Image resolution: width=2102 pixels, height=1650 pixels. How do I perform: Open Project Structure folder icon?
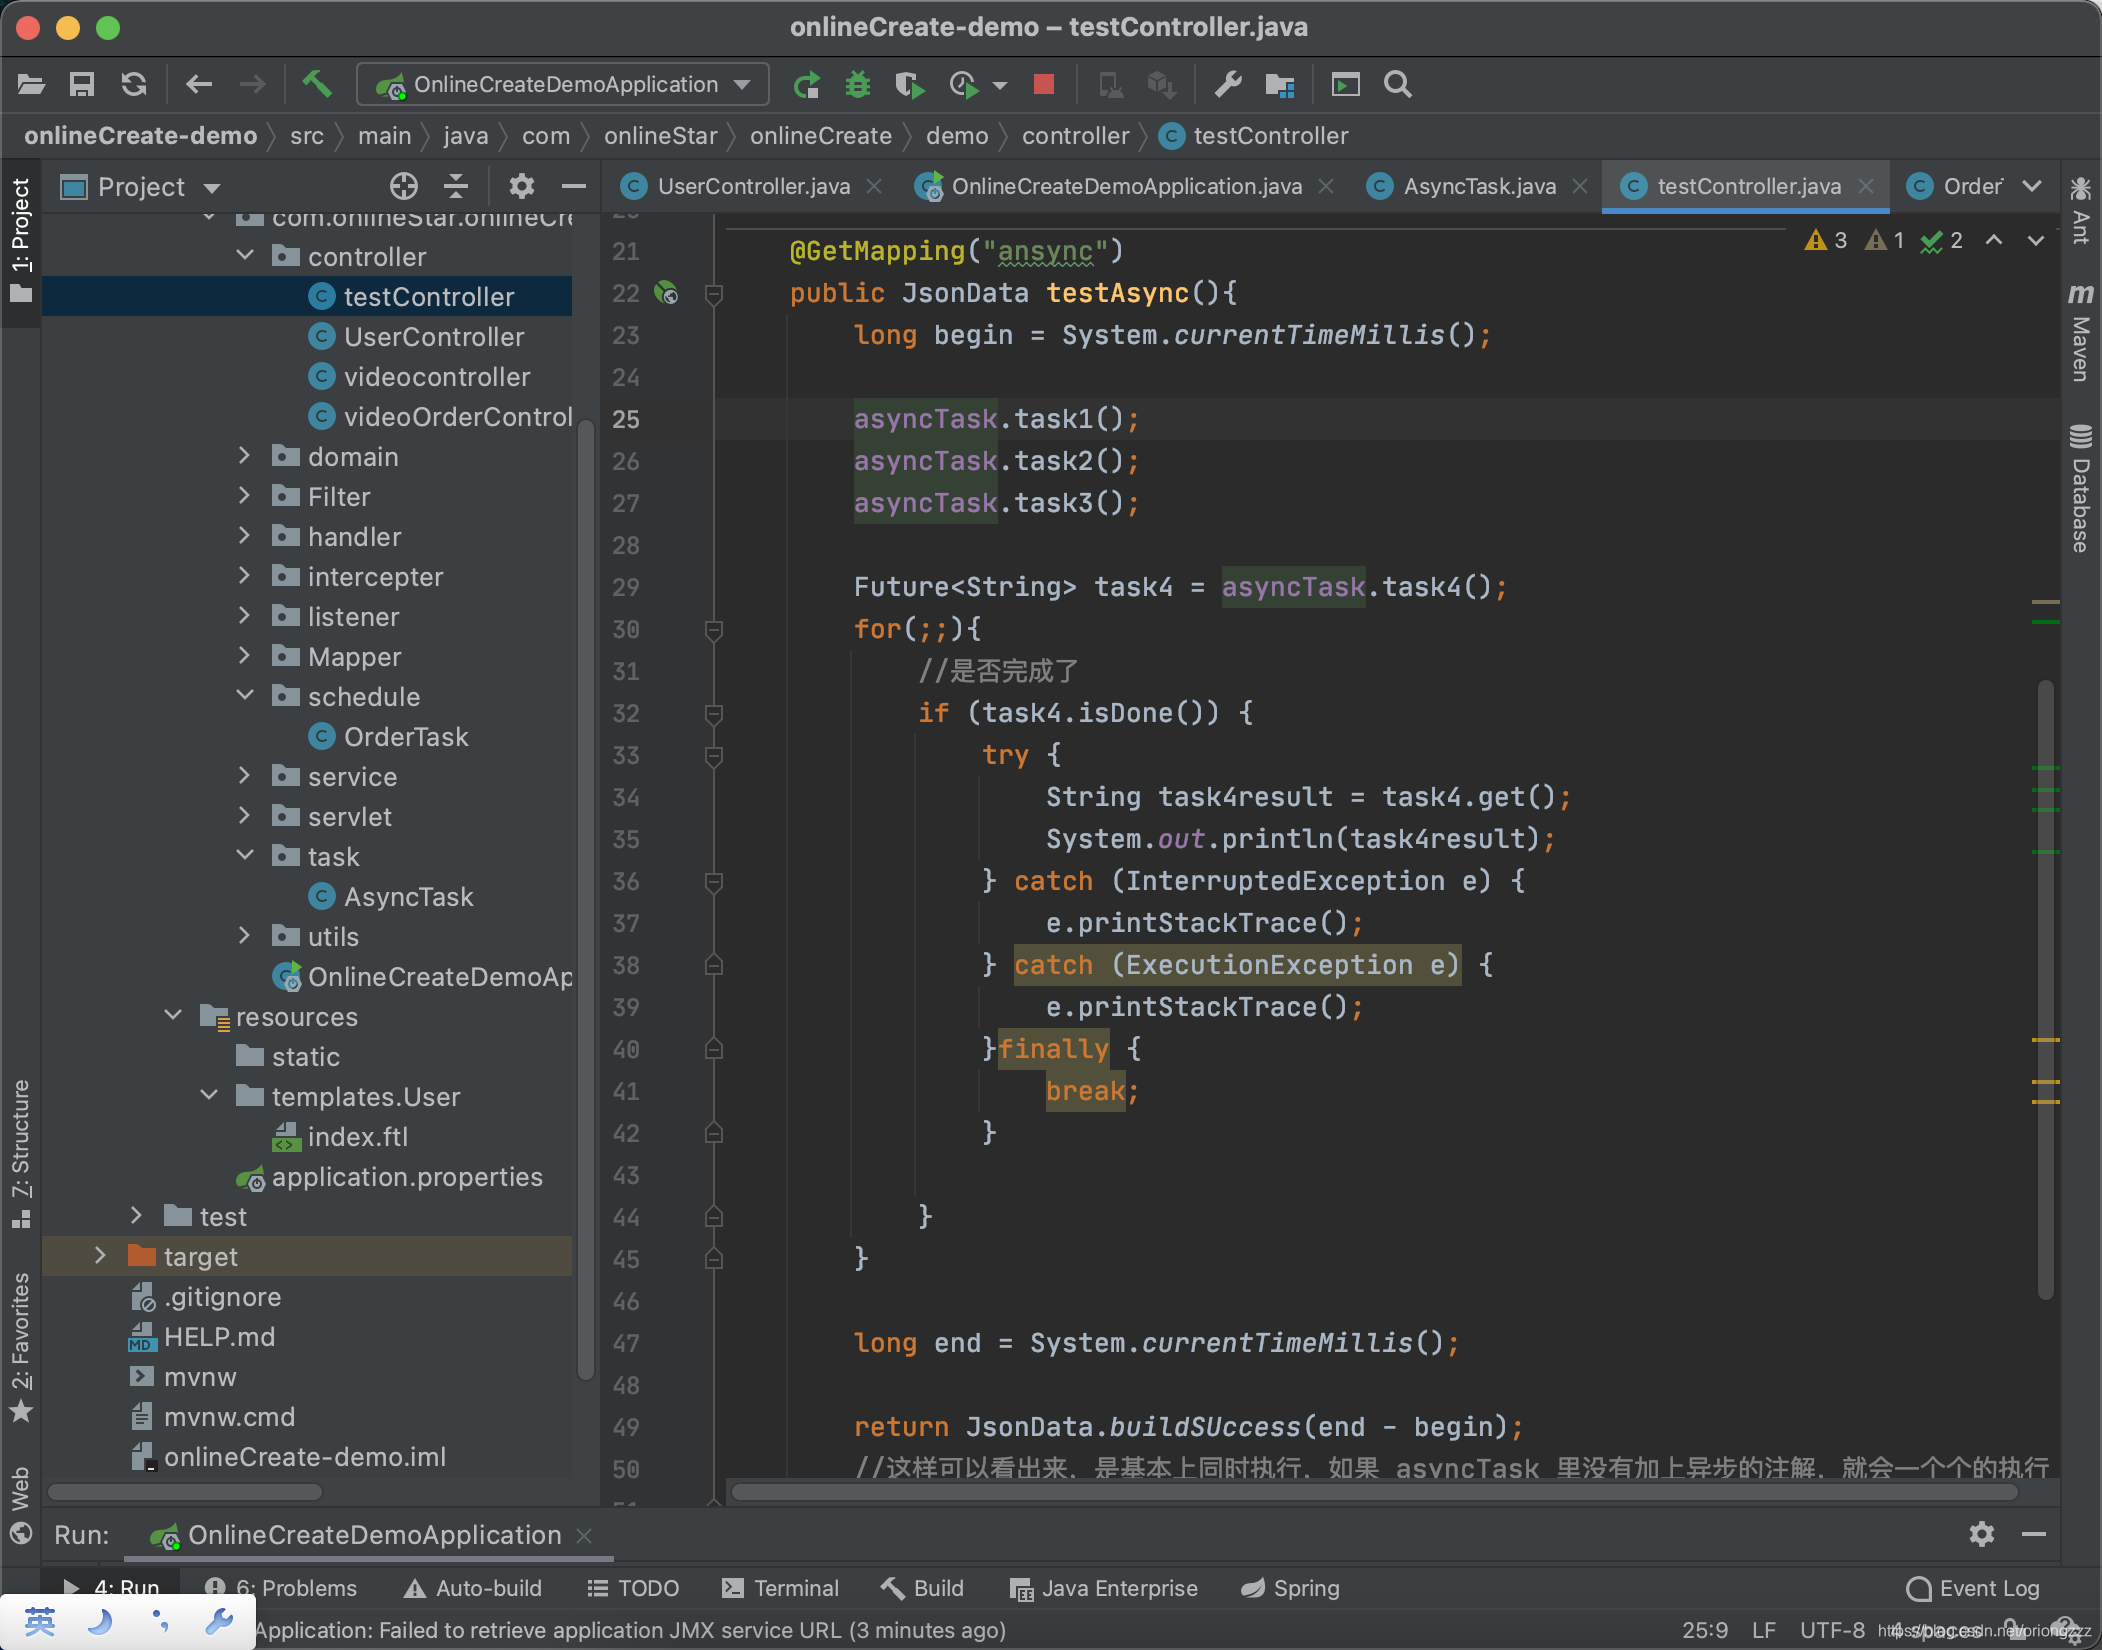(1279, 85)
